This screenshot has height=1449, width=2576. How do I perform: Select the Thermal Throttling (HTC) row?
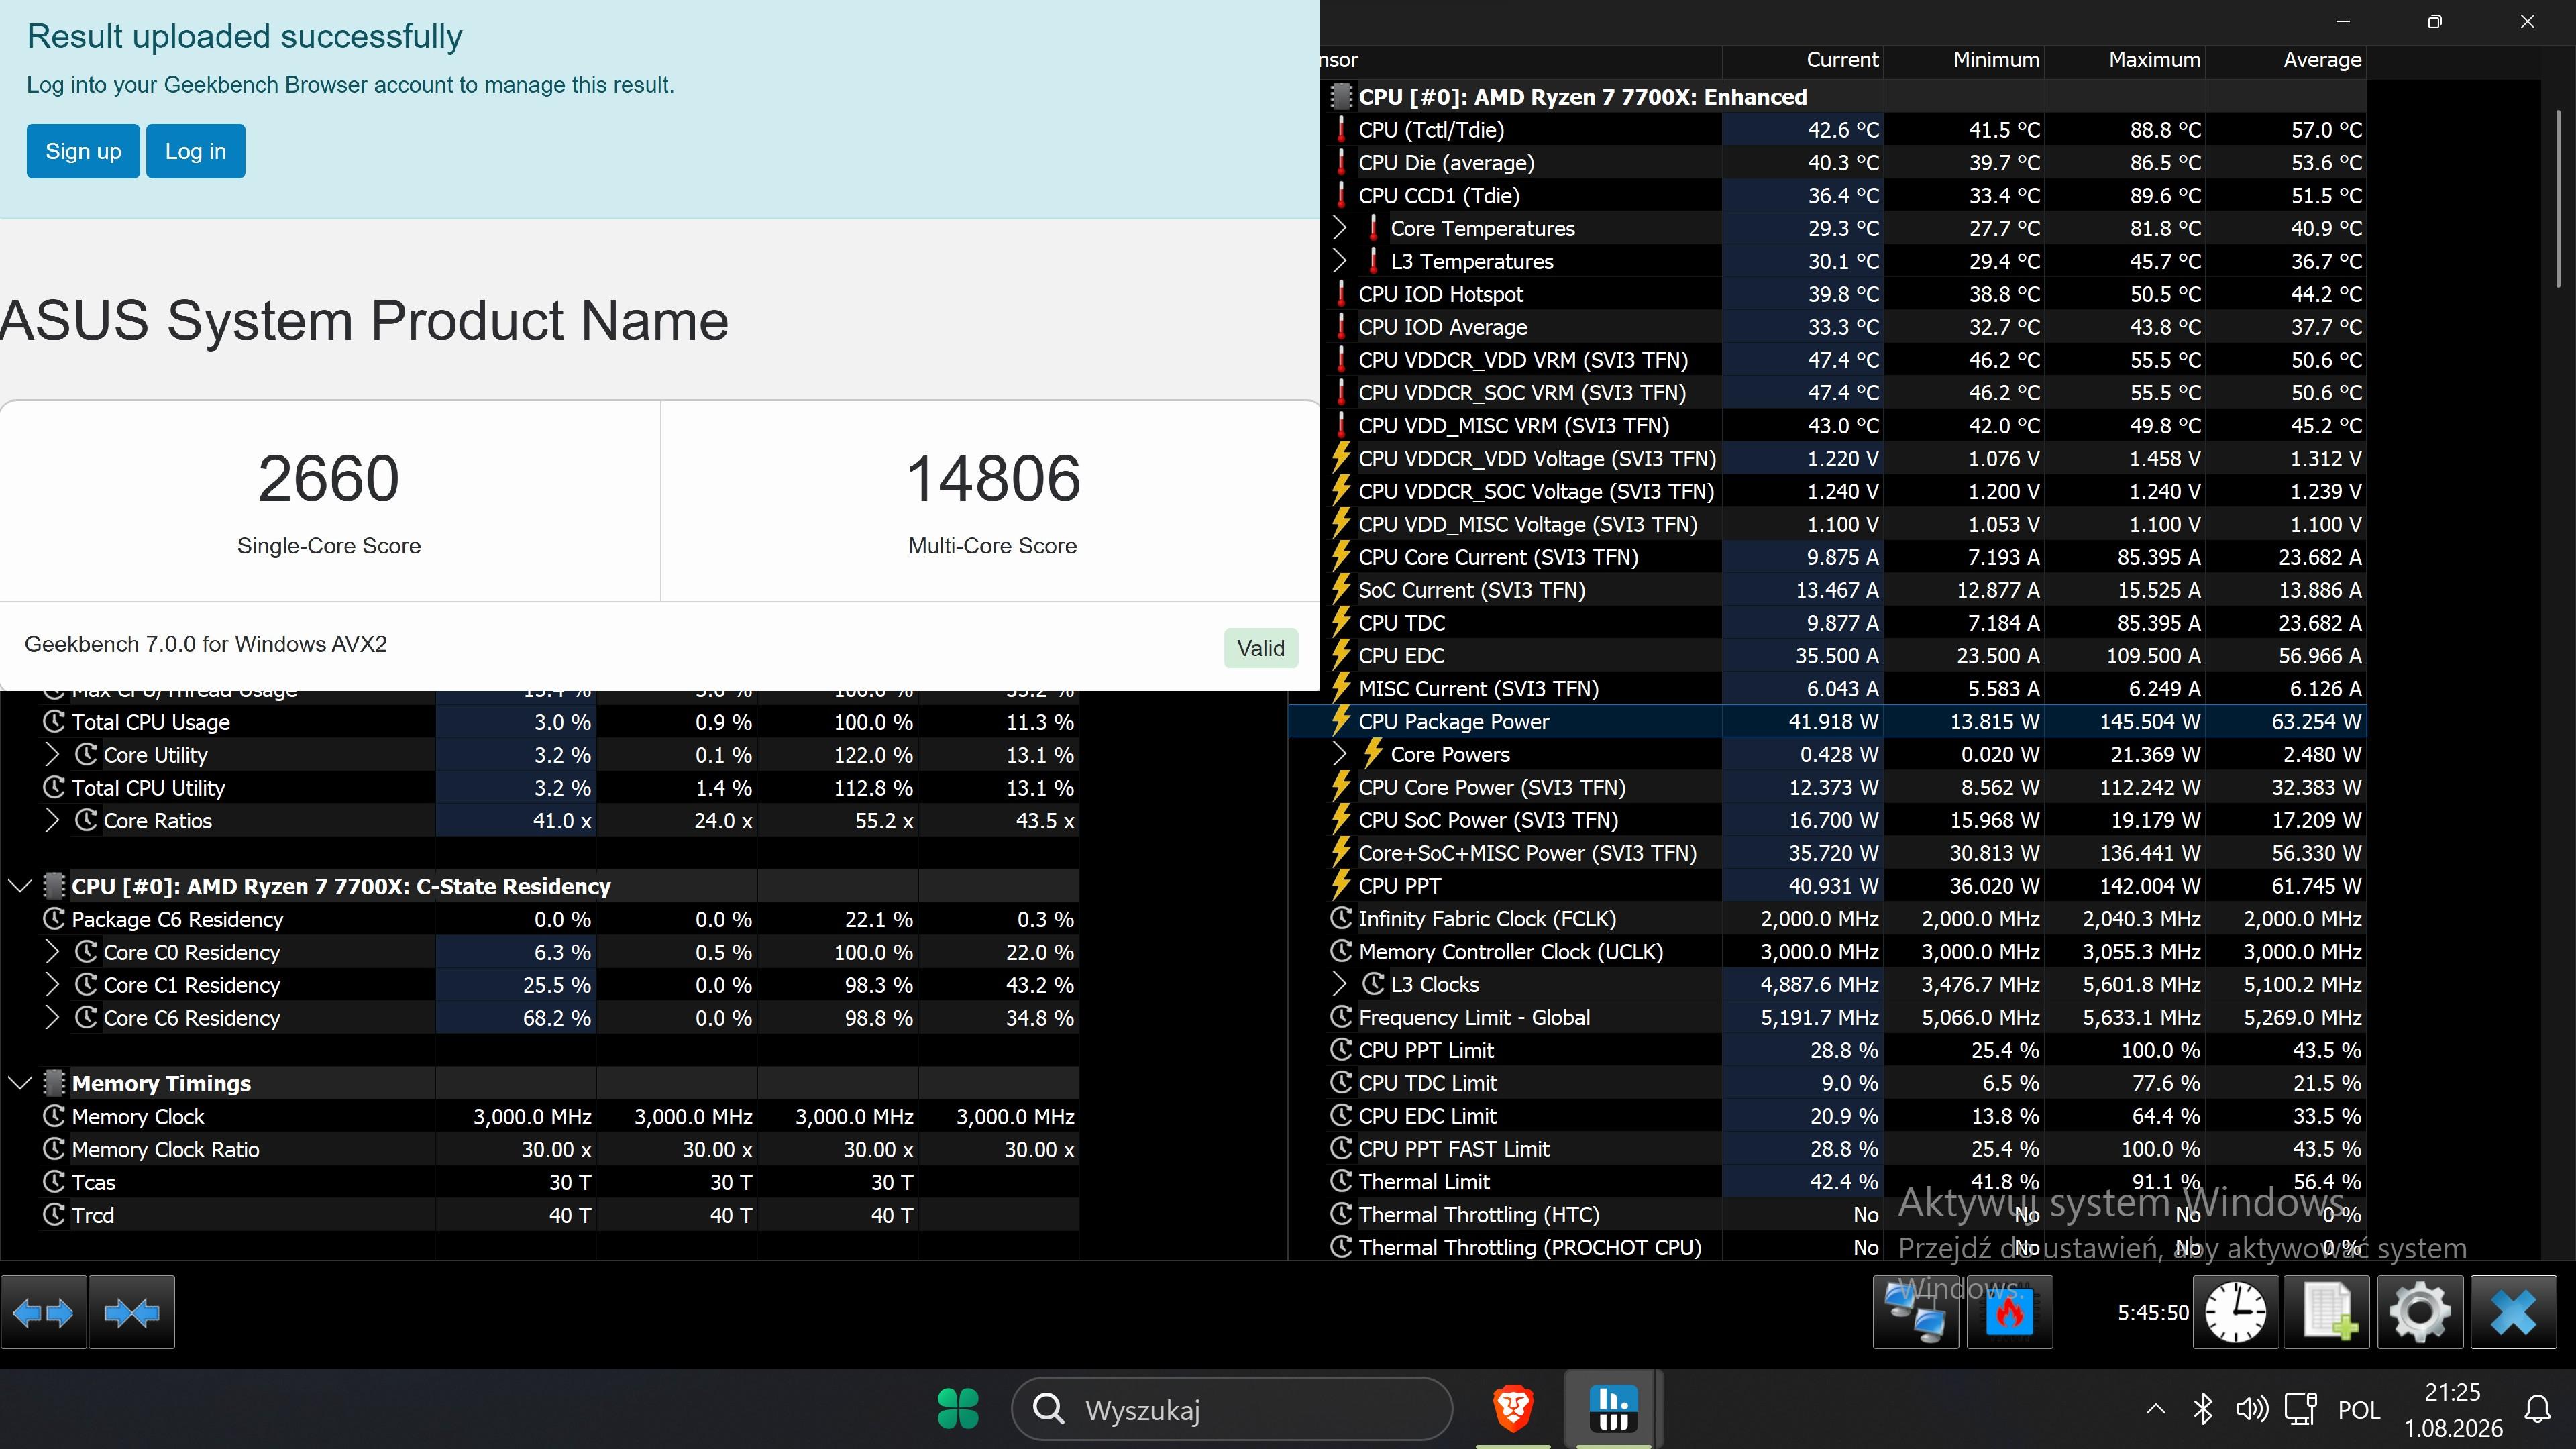1828,1214
